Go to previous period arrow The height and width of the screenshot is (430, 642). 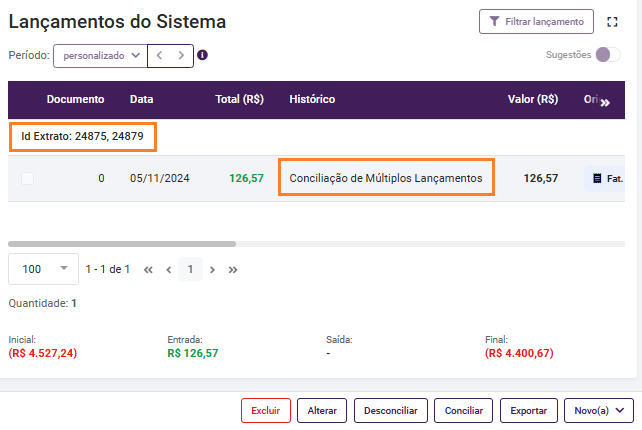[x=161, y=56]
